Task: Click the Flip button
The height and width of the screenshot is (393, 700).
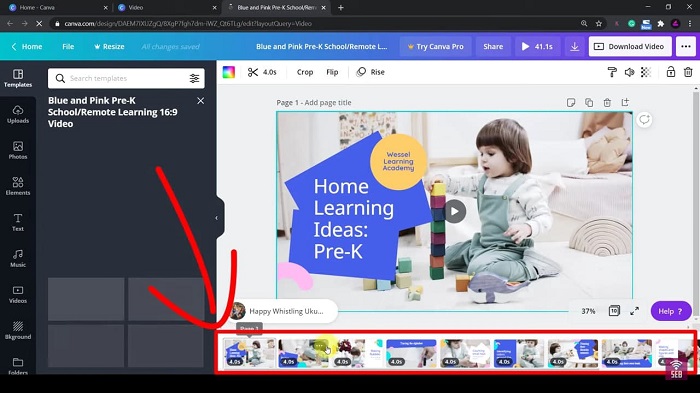Action: (332, 72)
